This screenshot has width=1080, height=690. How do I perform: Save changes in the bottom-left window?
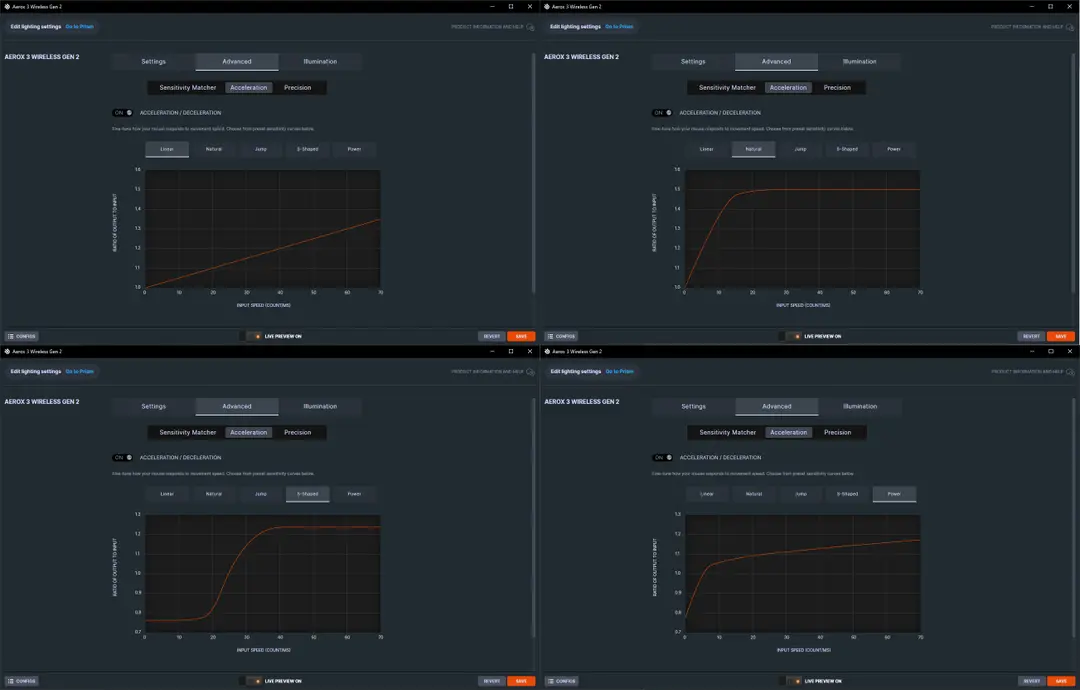(x=521, y=681)
